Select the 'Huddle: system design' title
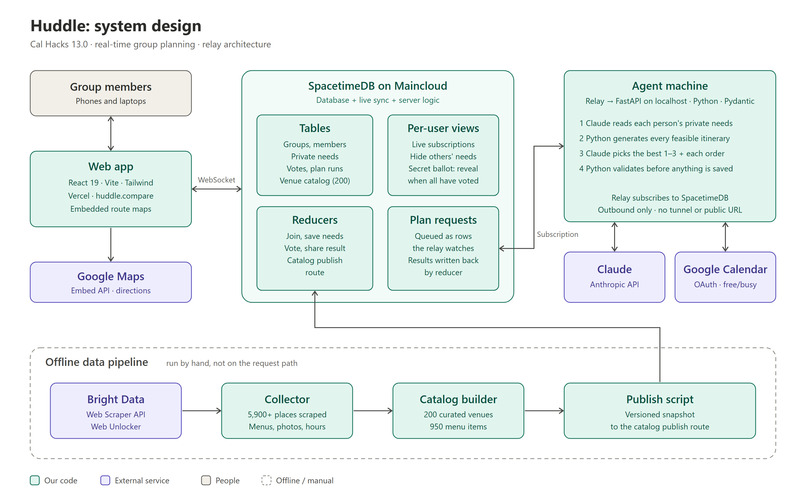Image resolution: width=806 pixels, height=504 pixels. pos(116,26)
